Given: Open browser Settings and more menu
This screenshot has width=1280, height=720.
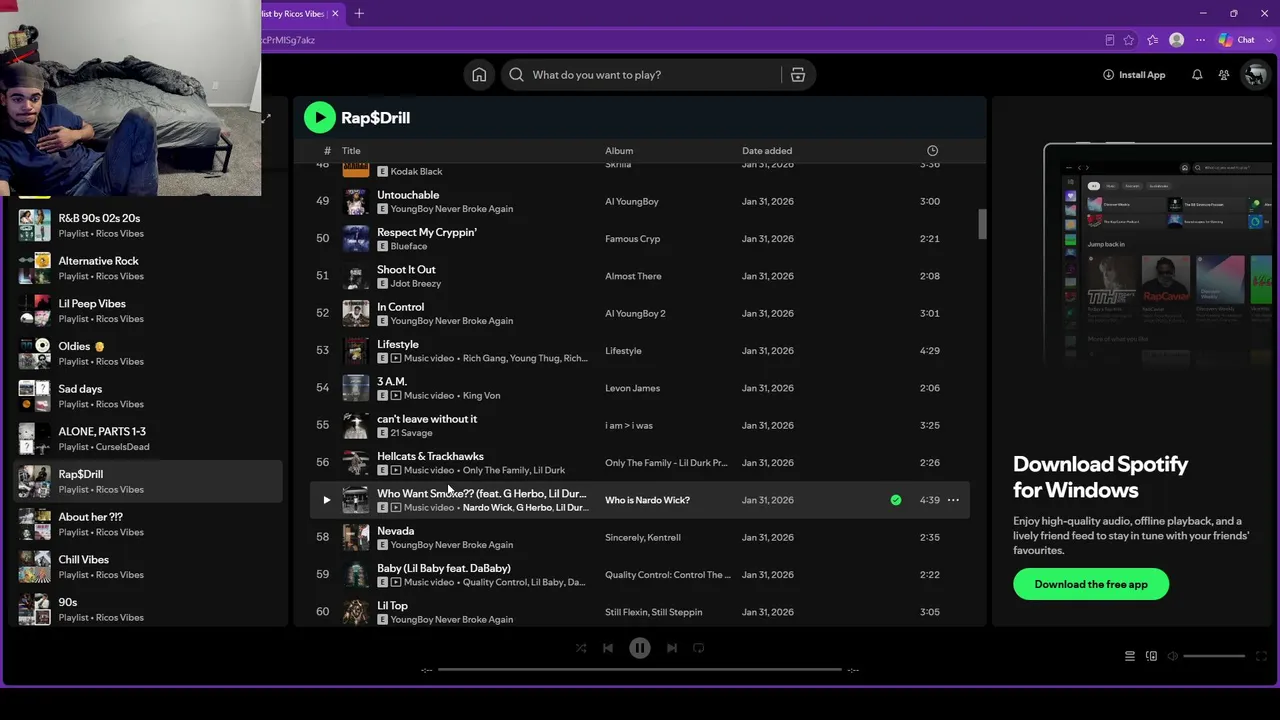Looking at the screenshot, I should [x=1200, y=40].
